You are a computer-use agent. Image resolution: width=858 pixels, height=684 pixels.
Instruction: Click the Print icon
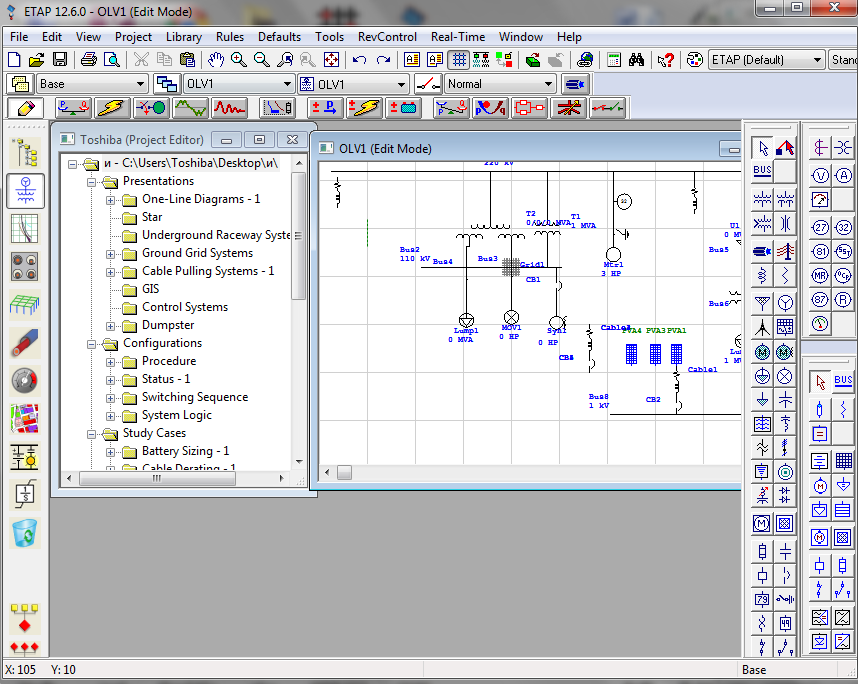point(89,60)
